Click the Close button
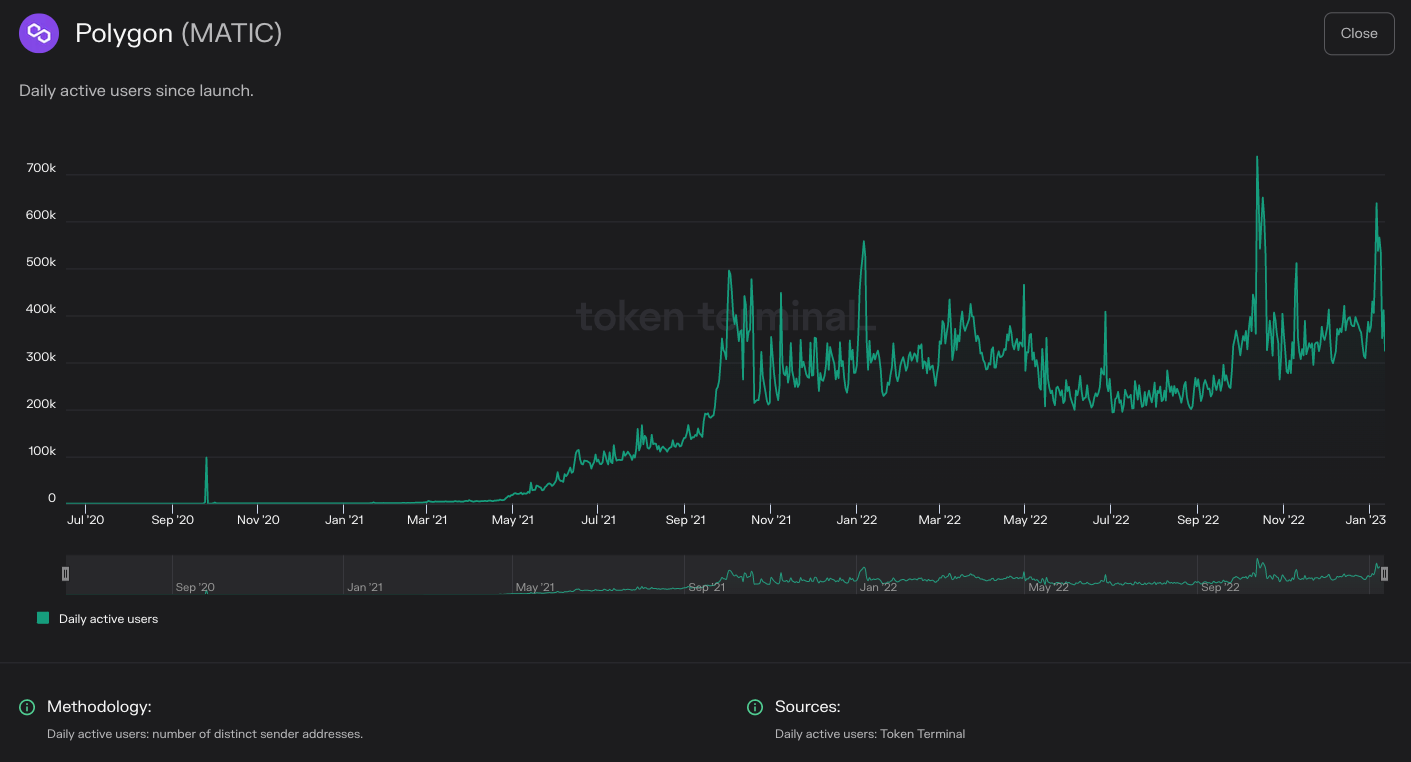 pyautogui.click(x=1358, y=33)
